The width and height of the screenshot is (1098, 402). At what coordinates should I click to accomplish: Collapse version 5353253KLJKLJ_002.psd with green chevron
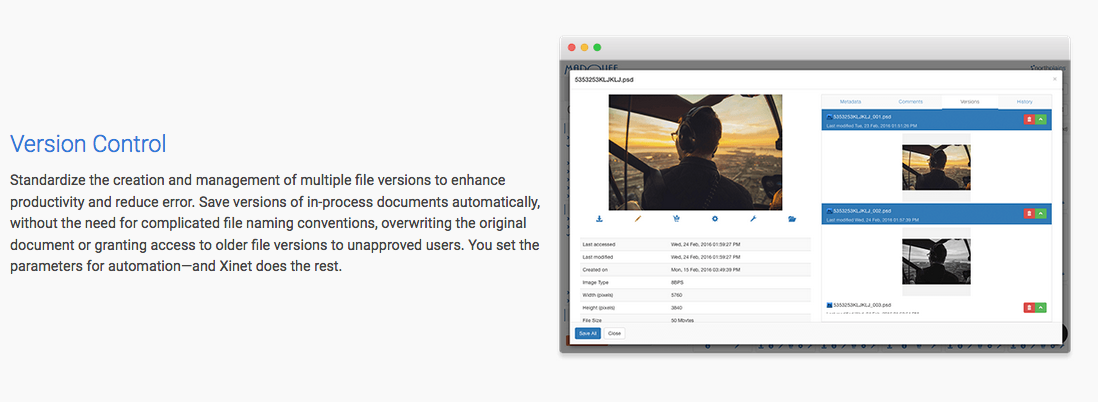tap(1041, 213)
